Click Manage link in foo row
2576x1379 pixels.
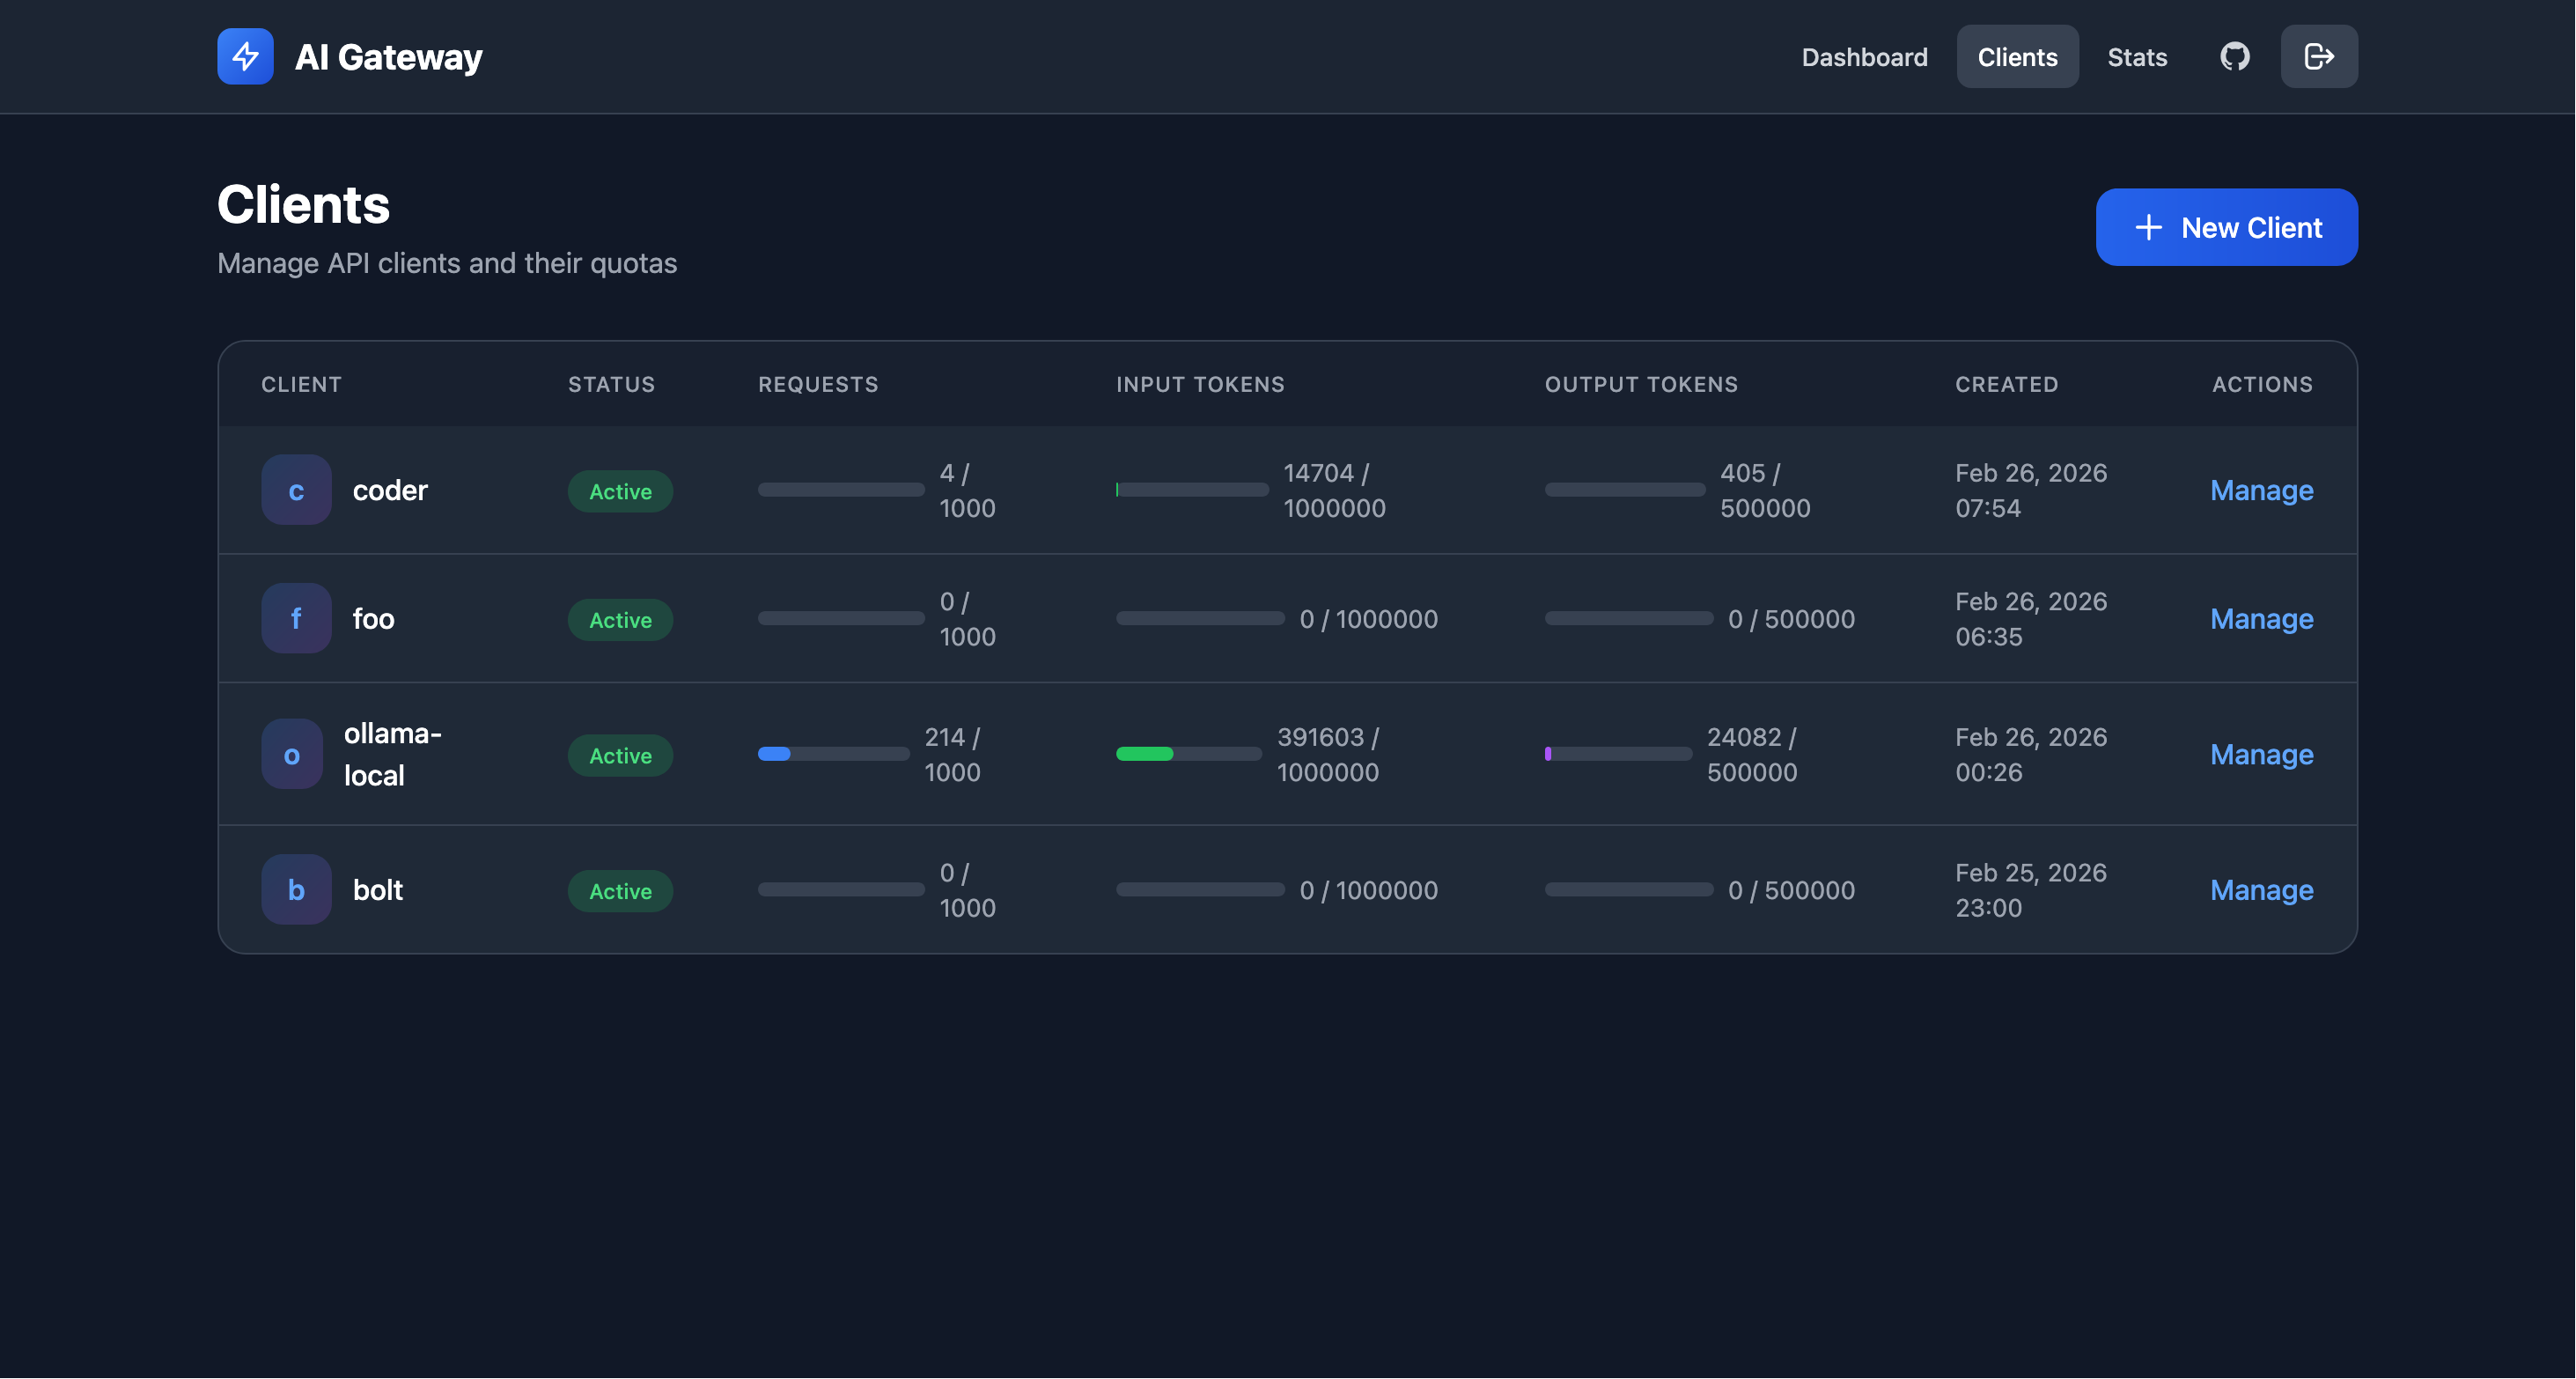click(2261, 618)
